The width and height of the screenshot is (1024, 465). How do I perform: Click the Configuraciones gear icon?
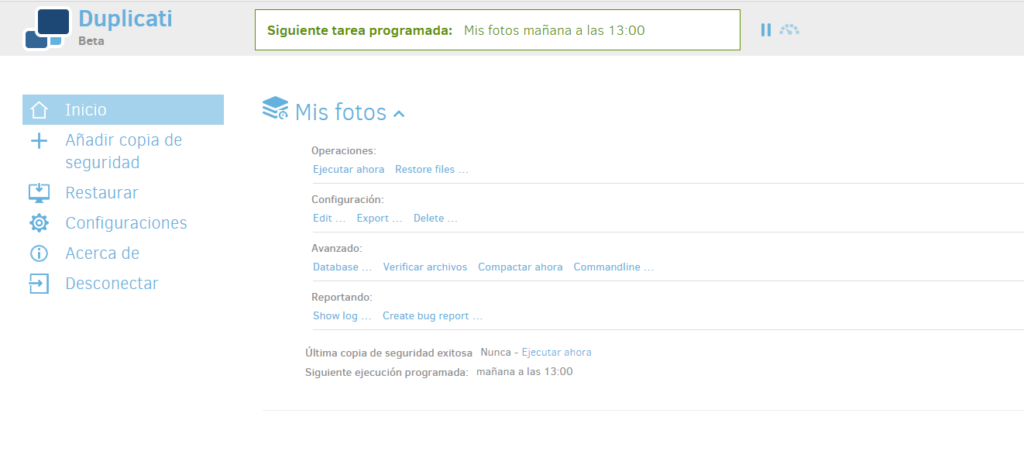coord(39,223)
